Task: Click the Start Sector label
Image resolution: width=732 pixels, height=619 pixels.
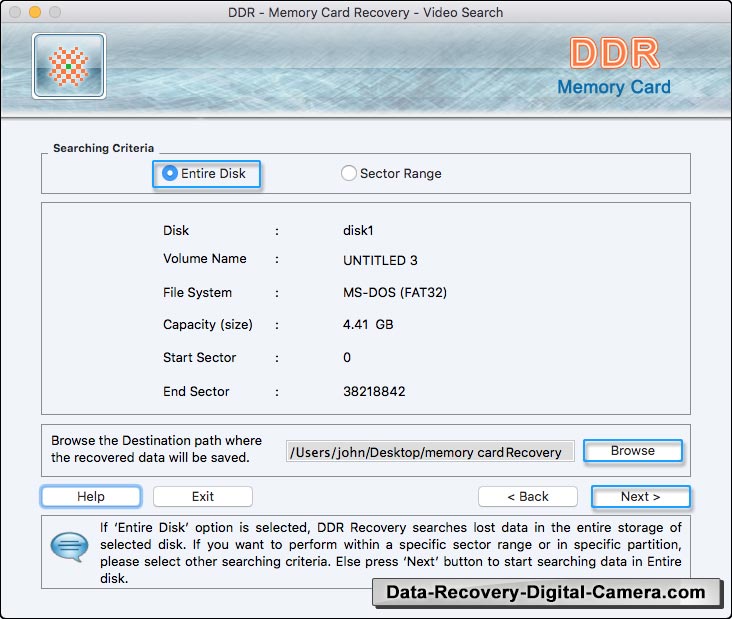Action: [199, 358]
